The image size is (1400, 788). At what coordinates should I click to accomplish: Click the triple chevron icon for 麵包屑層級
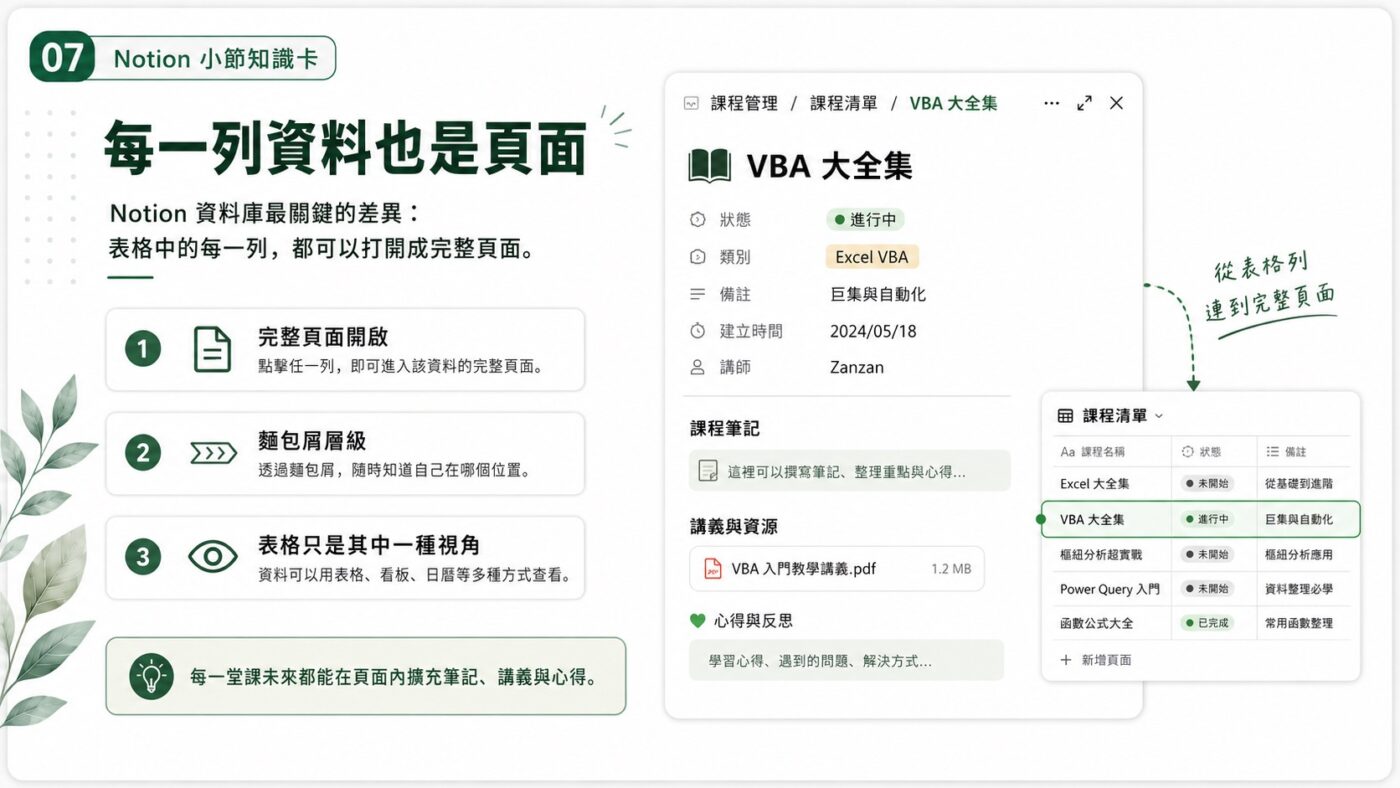(x=214, y=454)
